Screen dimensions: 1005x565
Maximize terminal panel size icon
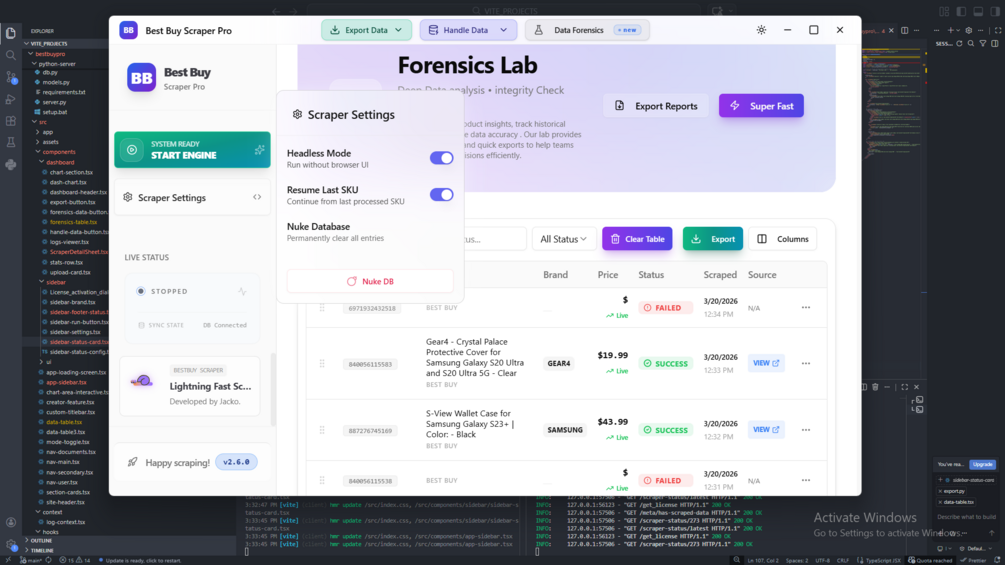coord(904,387)
